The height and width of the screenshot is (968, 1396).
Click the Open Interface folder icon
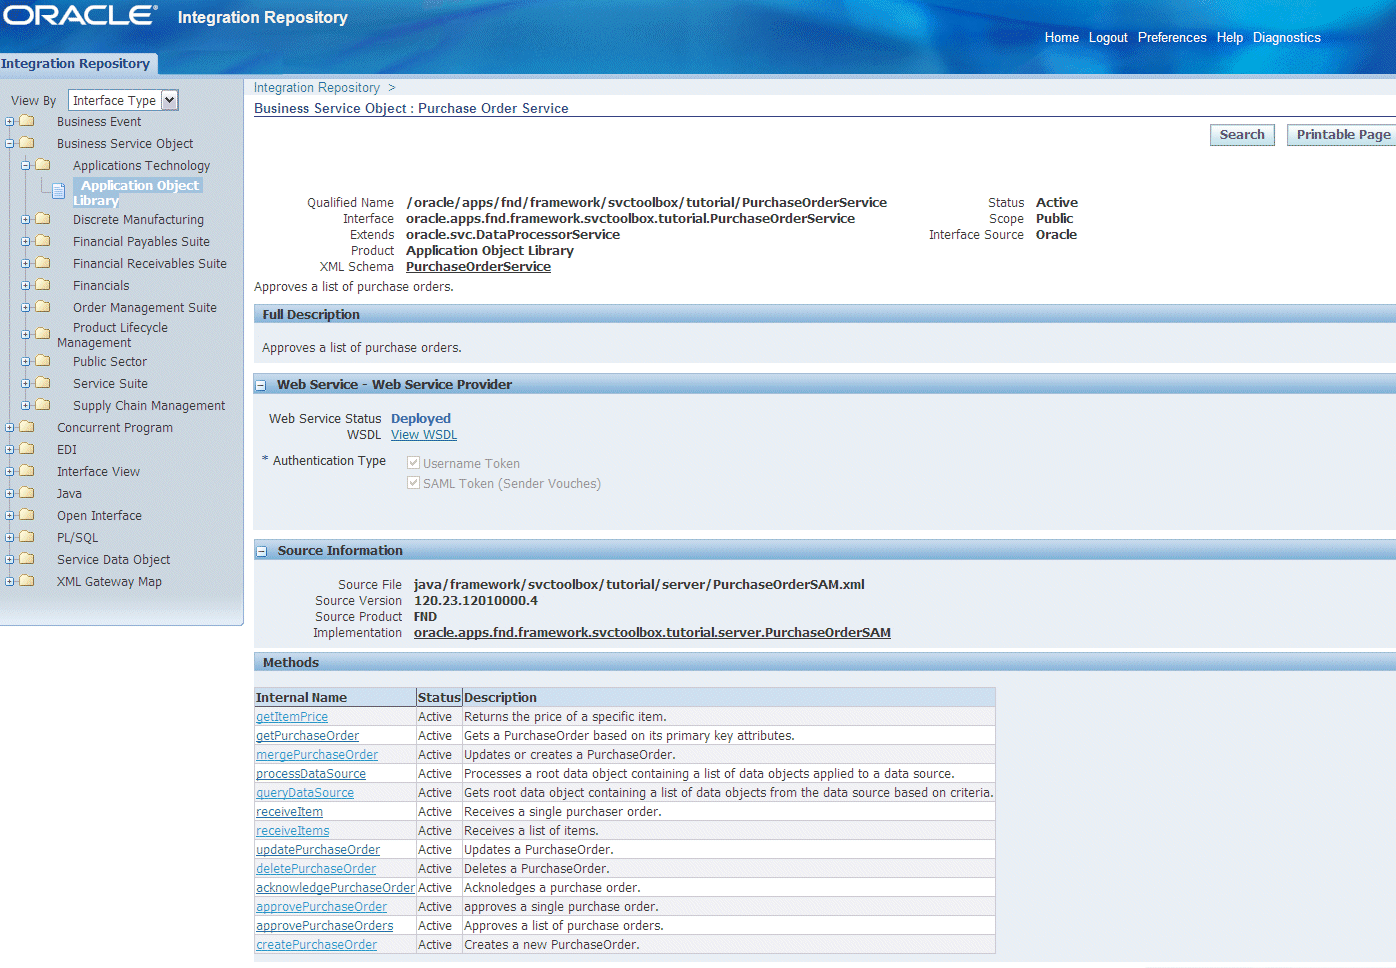[27, 515]
